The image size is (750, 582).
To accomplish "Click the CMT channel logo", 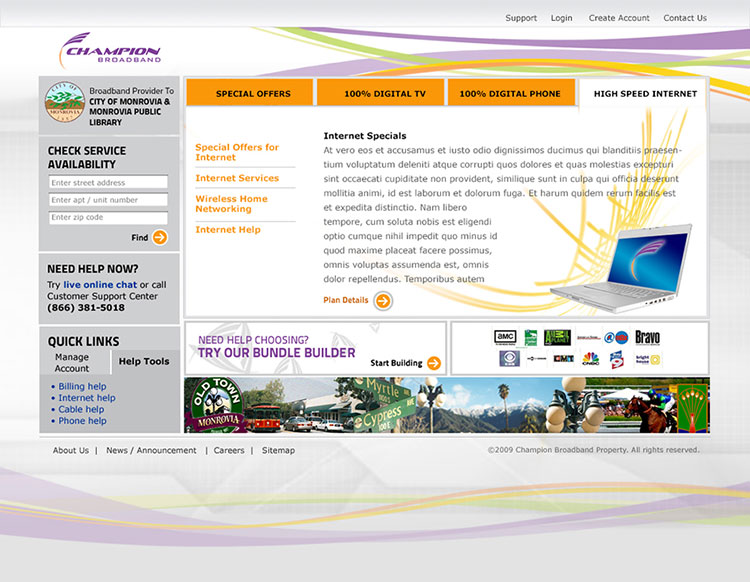I will (x=564, y=358).
